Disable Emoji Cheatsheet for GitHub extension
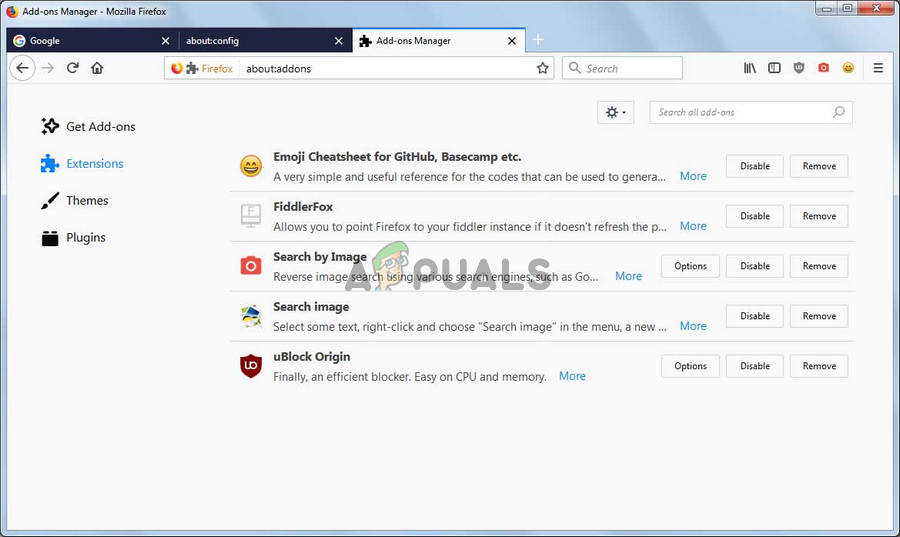Screen dimensions: 900x537 click(754, 166)
